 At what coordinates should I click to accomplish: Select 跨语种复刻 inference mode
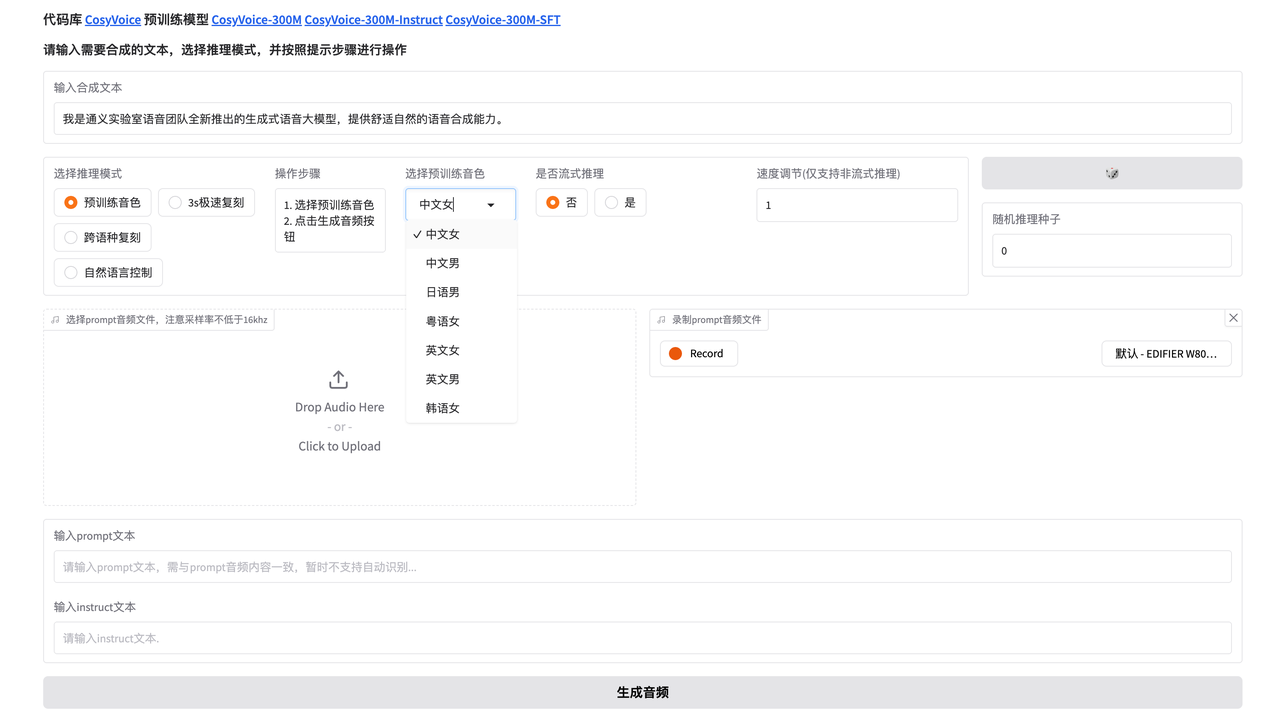71,238
